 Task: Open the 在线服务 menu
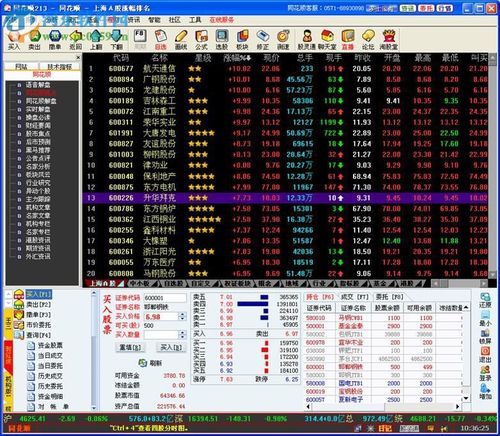221,20
